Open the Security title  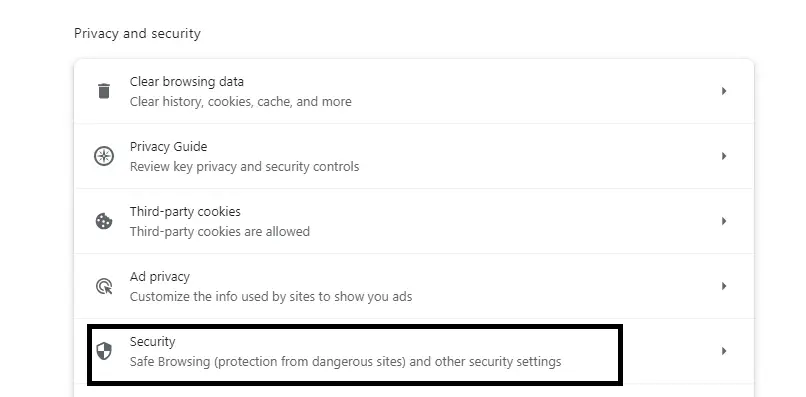pyautogui.click(x=152, y=341)
